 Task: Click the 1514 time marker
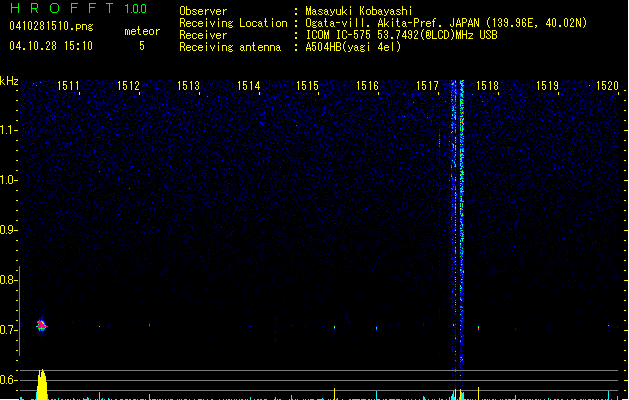click(x=248, y=86)
